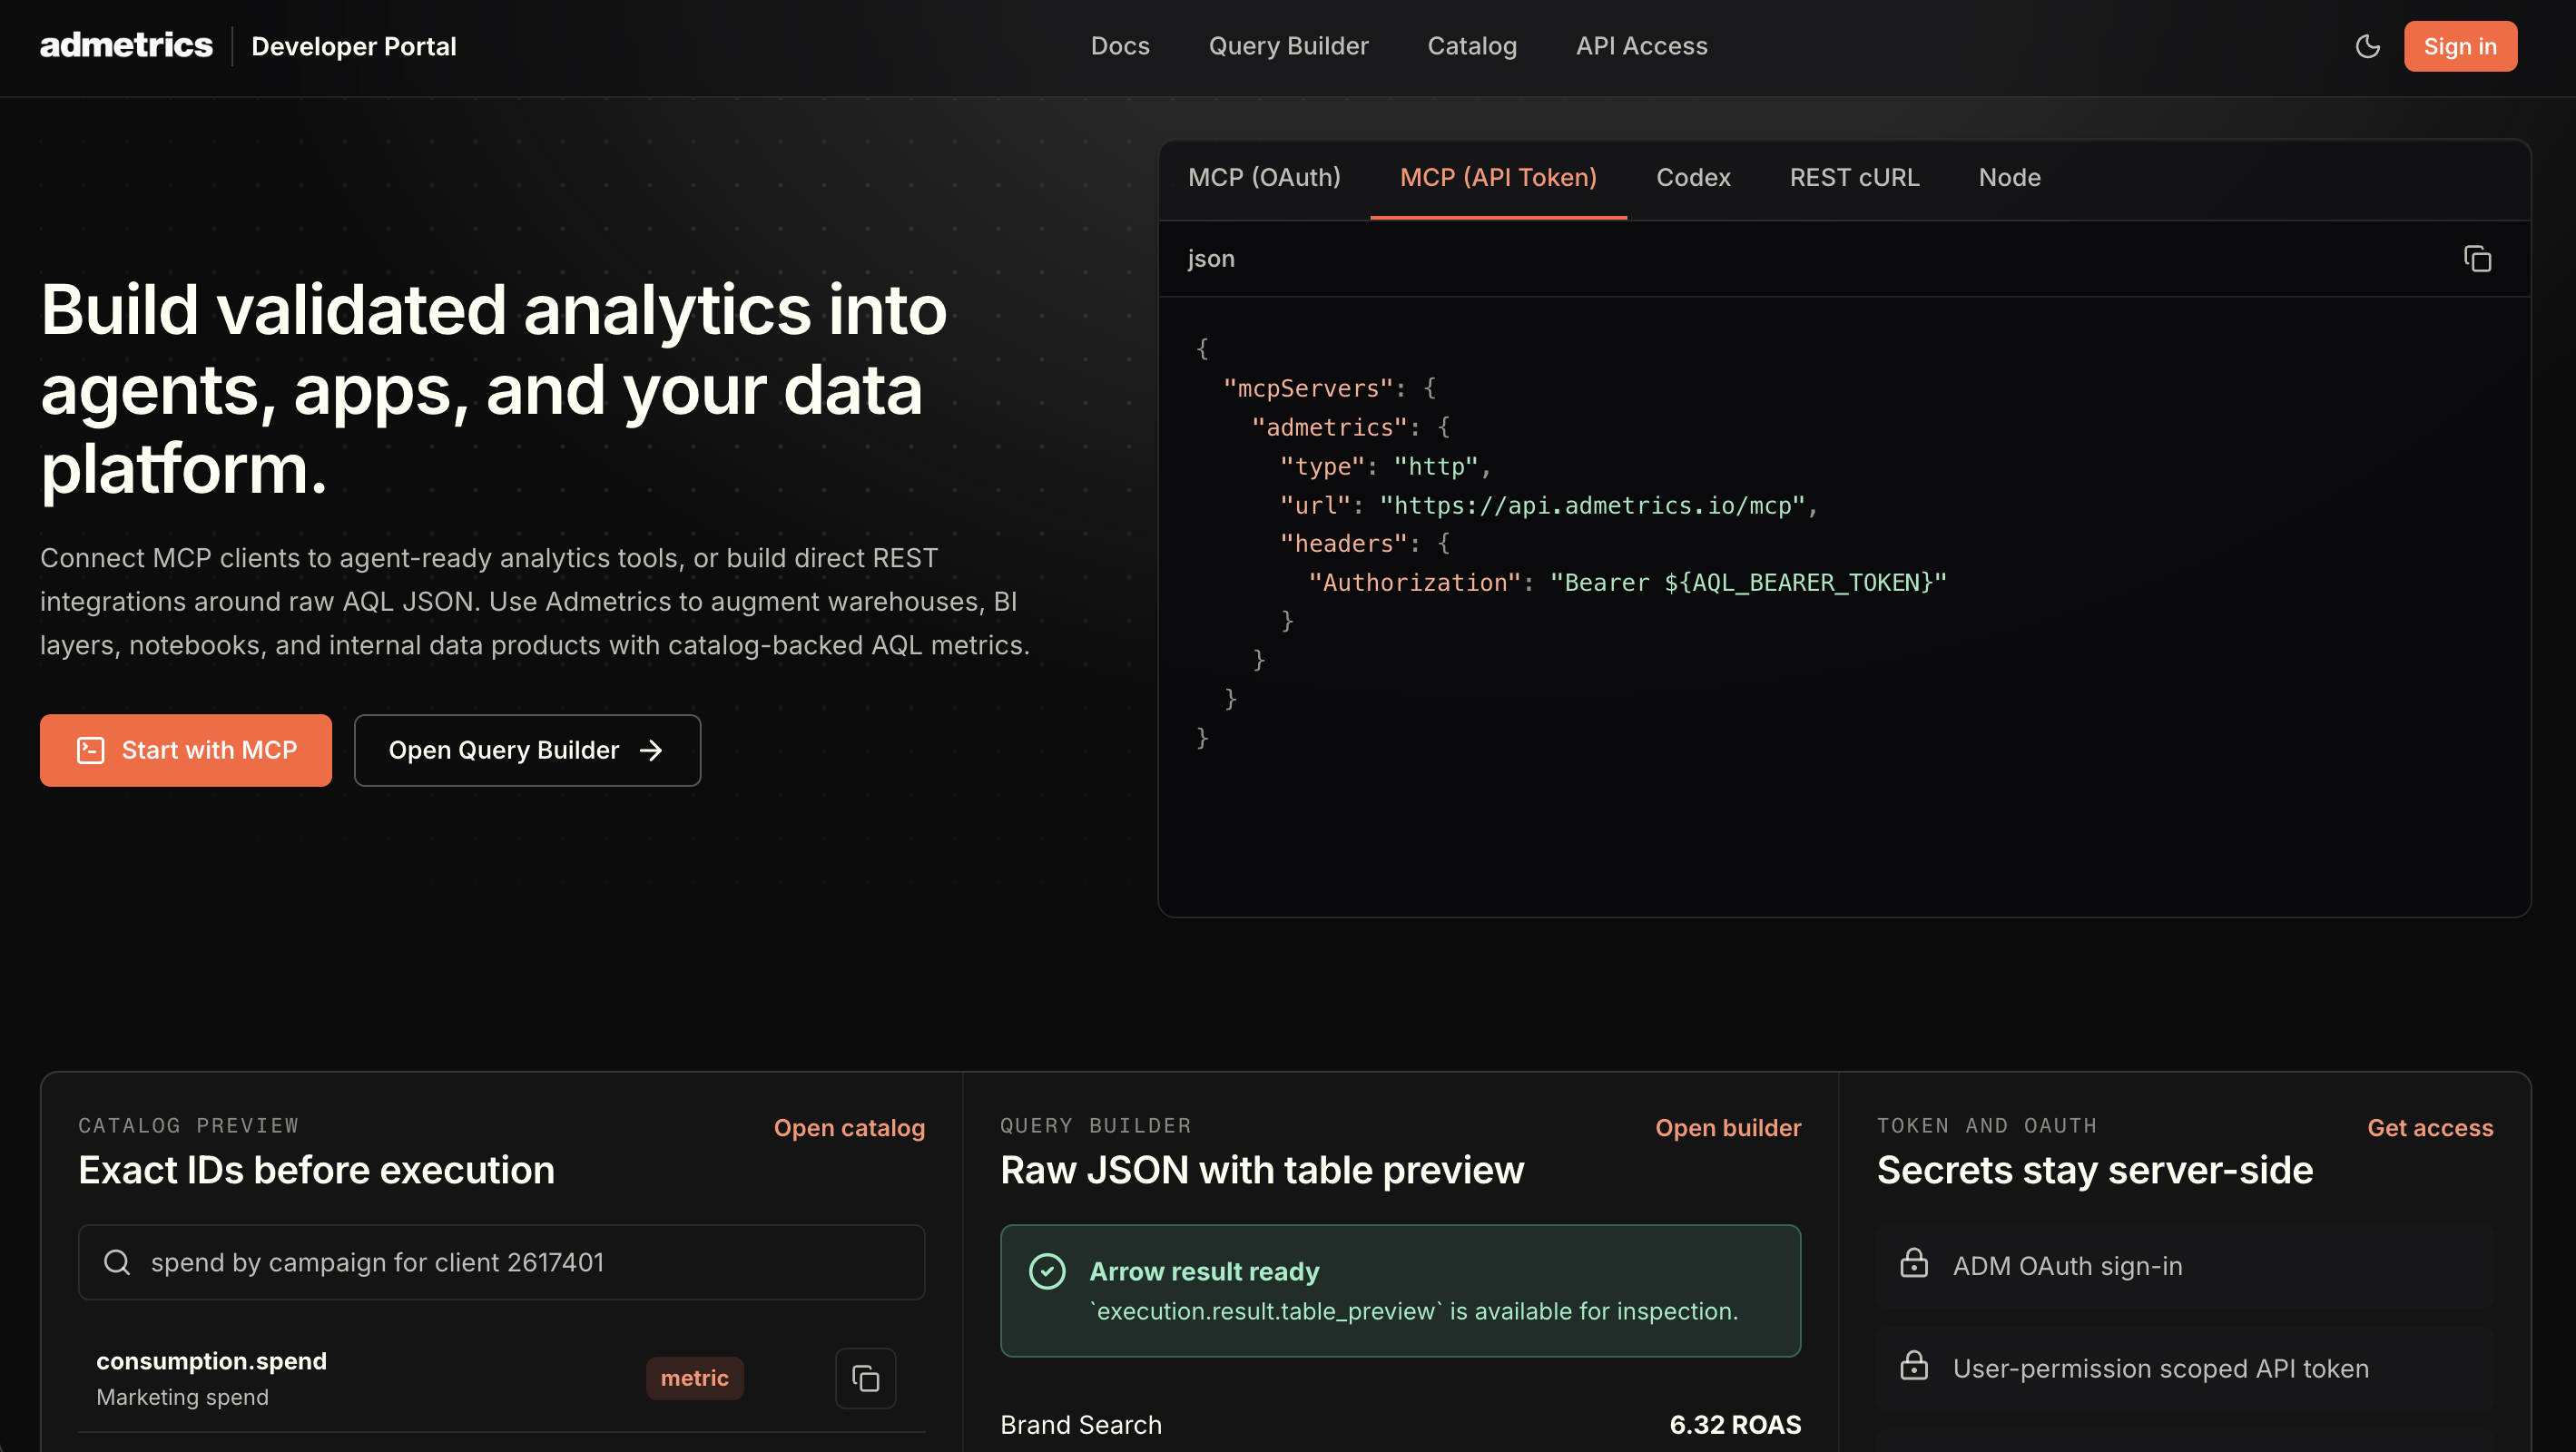Follow the Open builder link
The width and height of the screenshot is (2576, 1452).
point(1728,1128)
